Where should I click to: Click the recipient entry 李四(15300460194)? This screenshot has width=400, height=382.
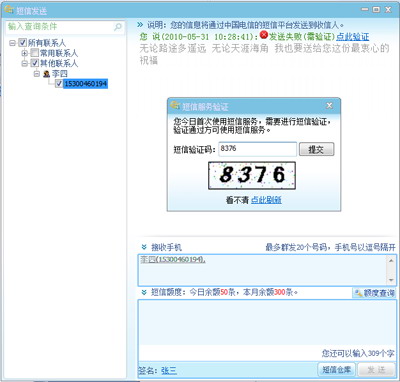point(173,259)
